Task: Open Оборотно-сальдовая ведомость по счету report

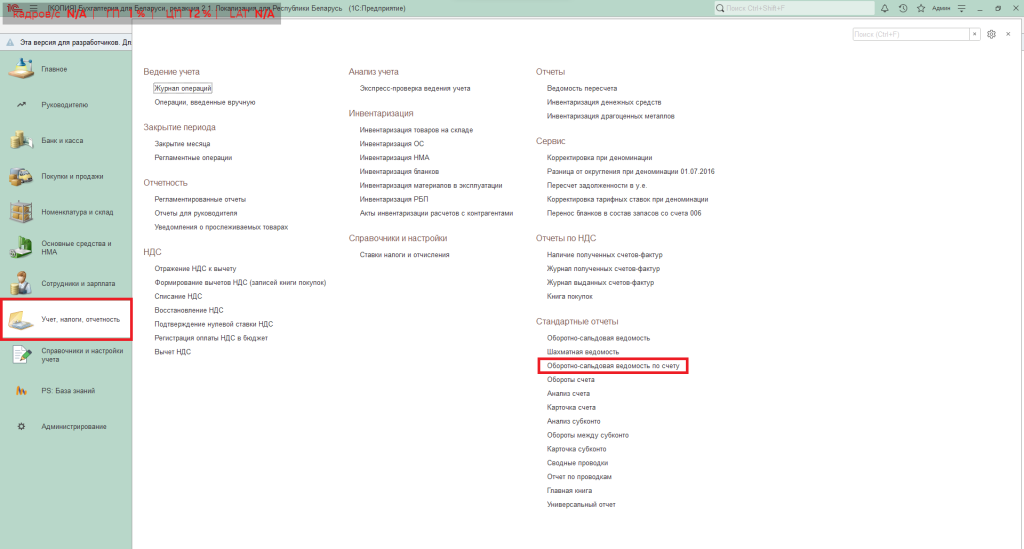Action: (x=613, y=366)
